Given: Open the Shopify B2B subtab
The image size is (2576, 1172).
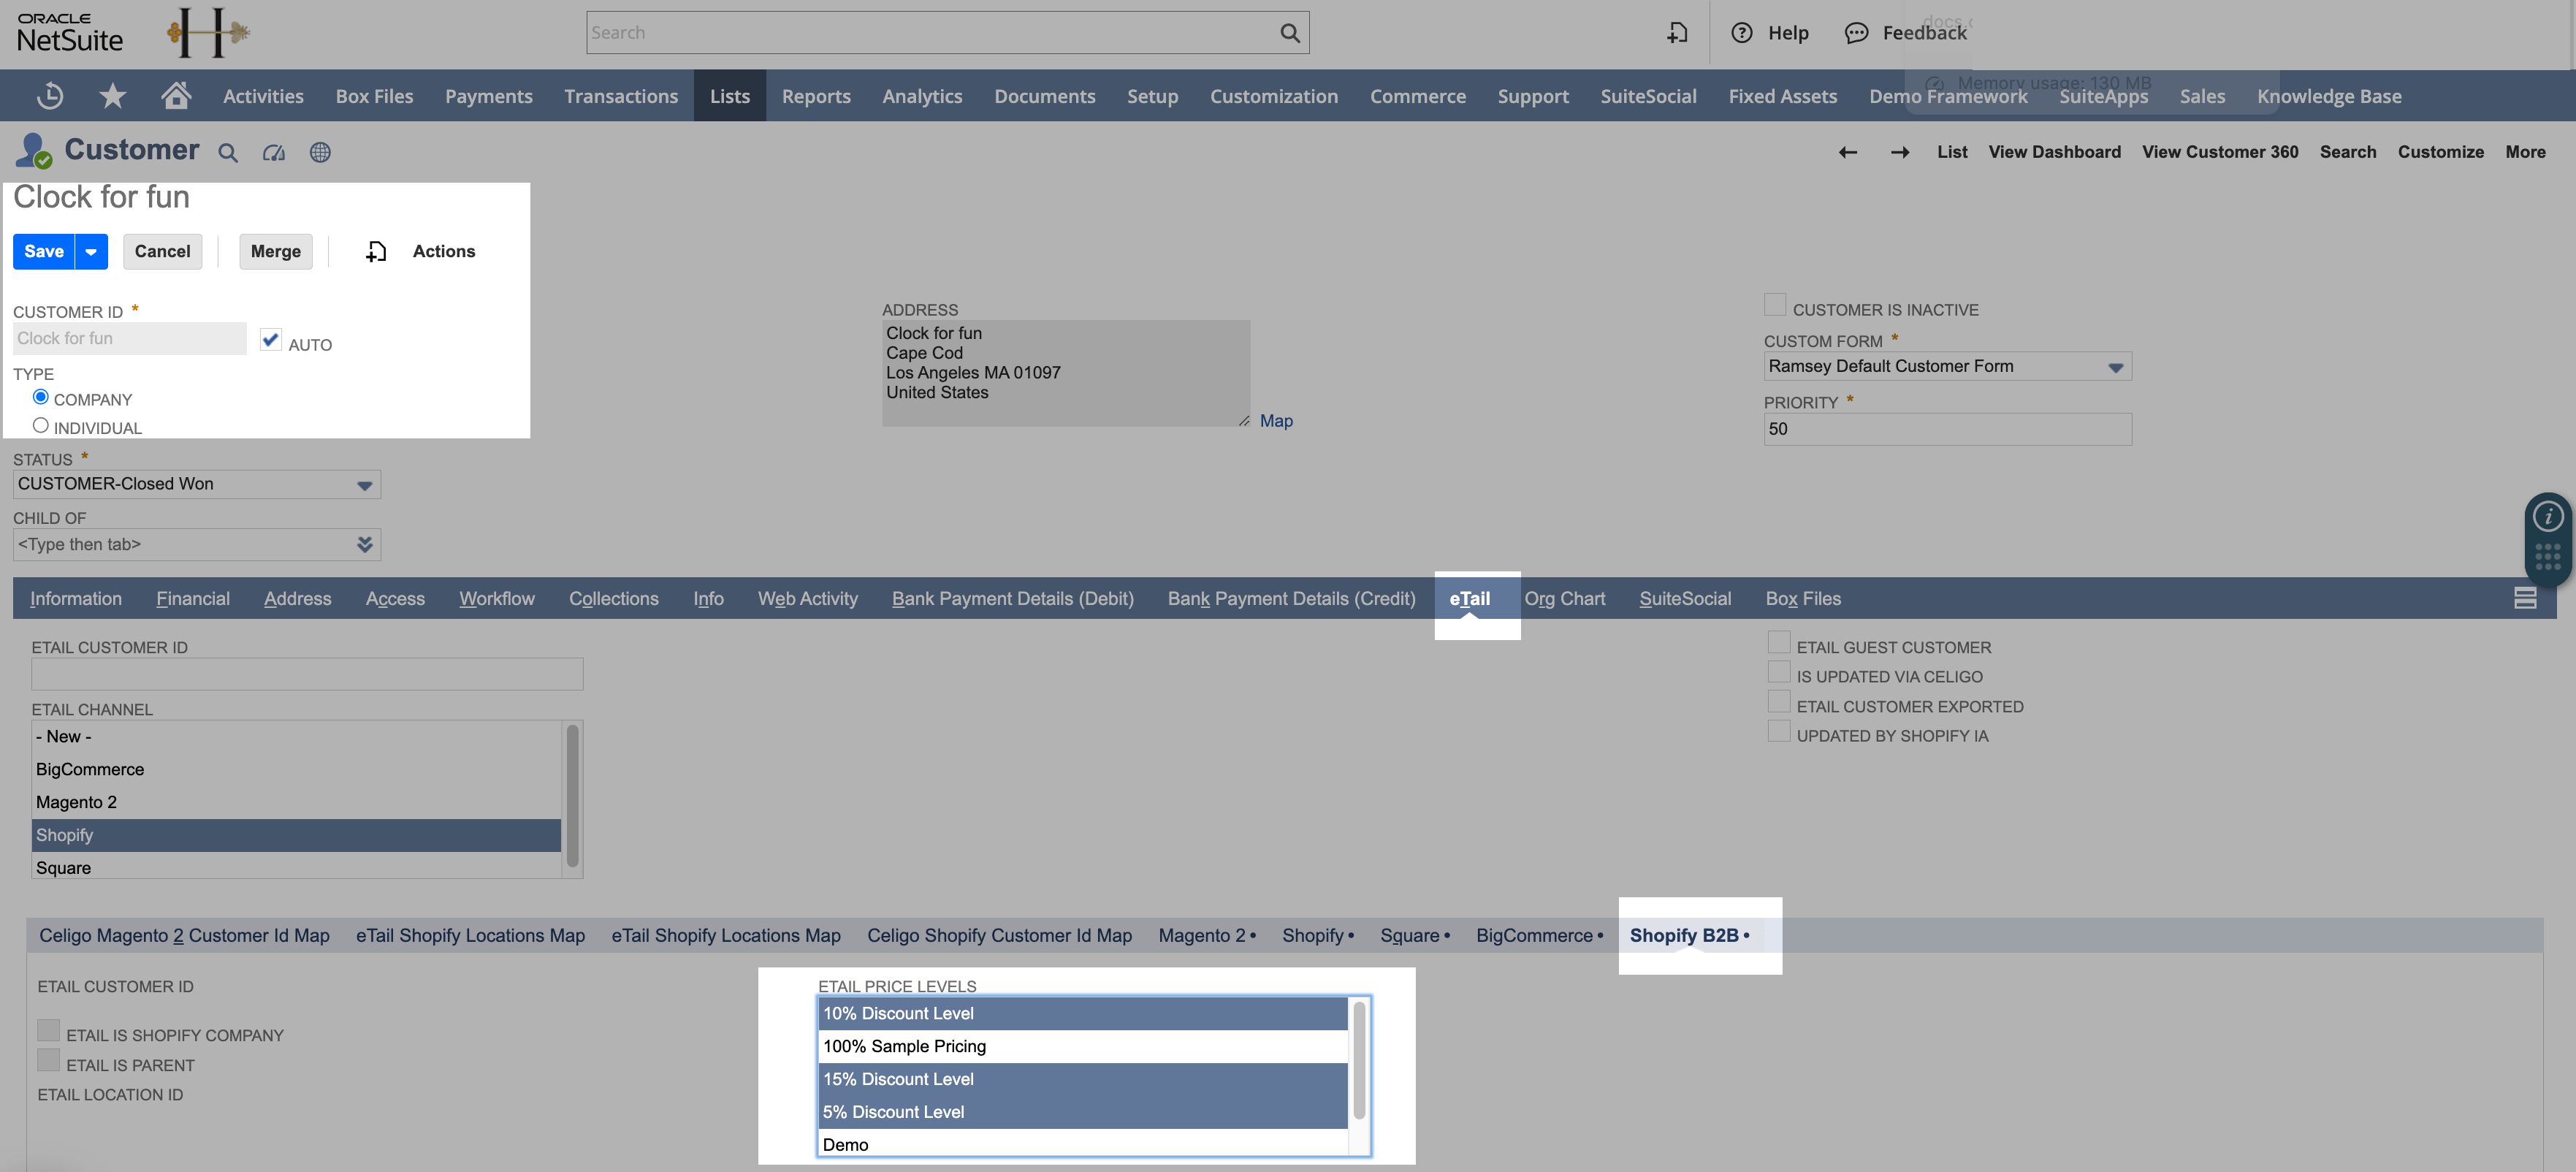Looking at the screenshot, I should point(1689,936).
